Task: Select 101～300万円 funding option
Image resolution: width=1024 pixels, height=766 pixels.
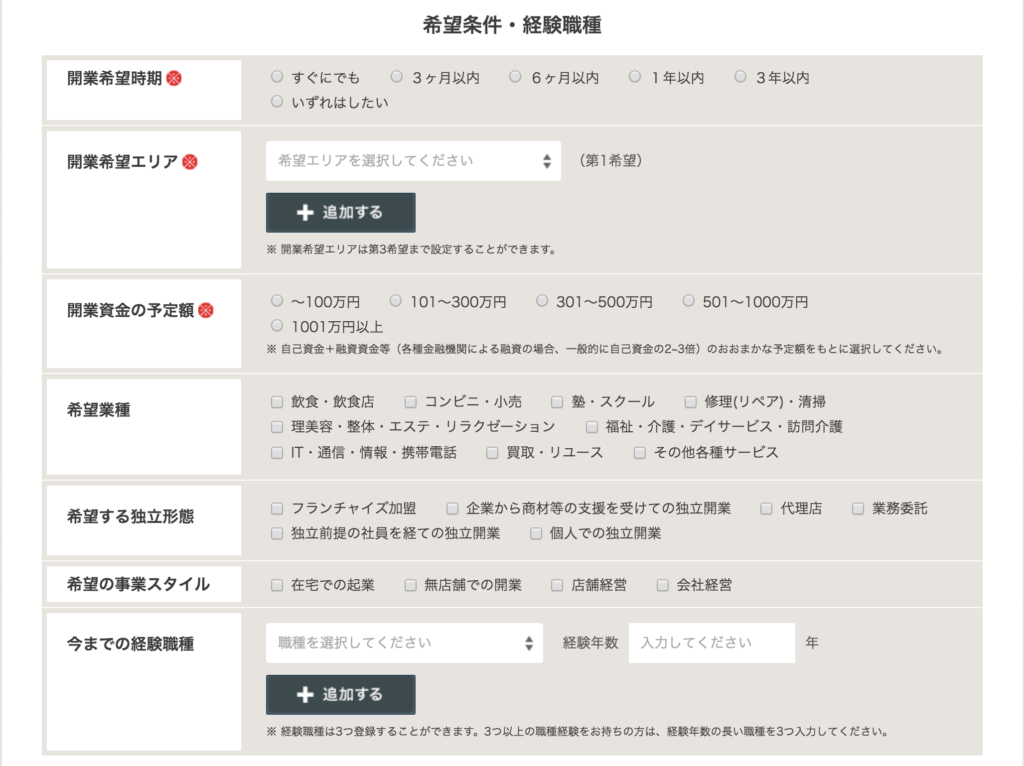Action: click(396, 301)
